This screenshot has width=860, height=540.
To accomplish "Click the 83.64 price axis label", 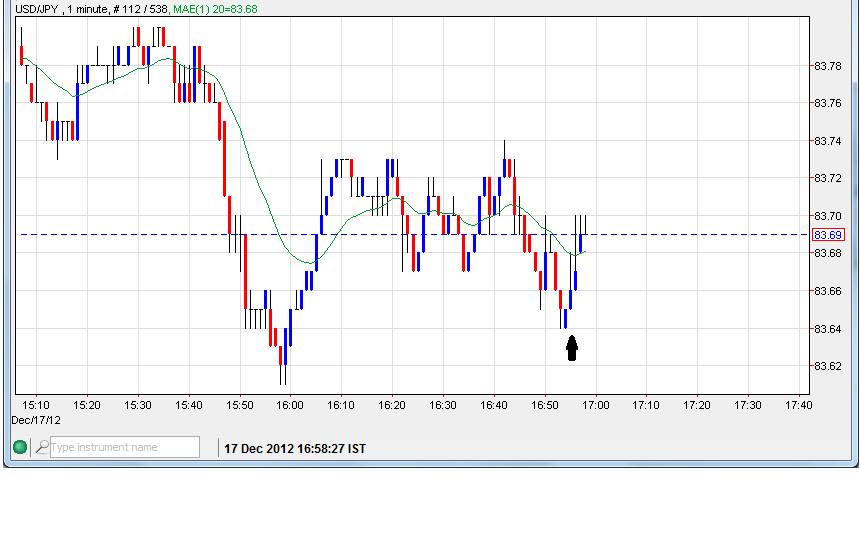I will 828,329.
